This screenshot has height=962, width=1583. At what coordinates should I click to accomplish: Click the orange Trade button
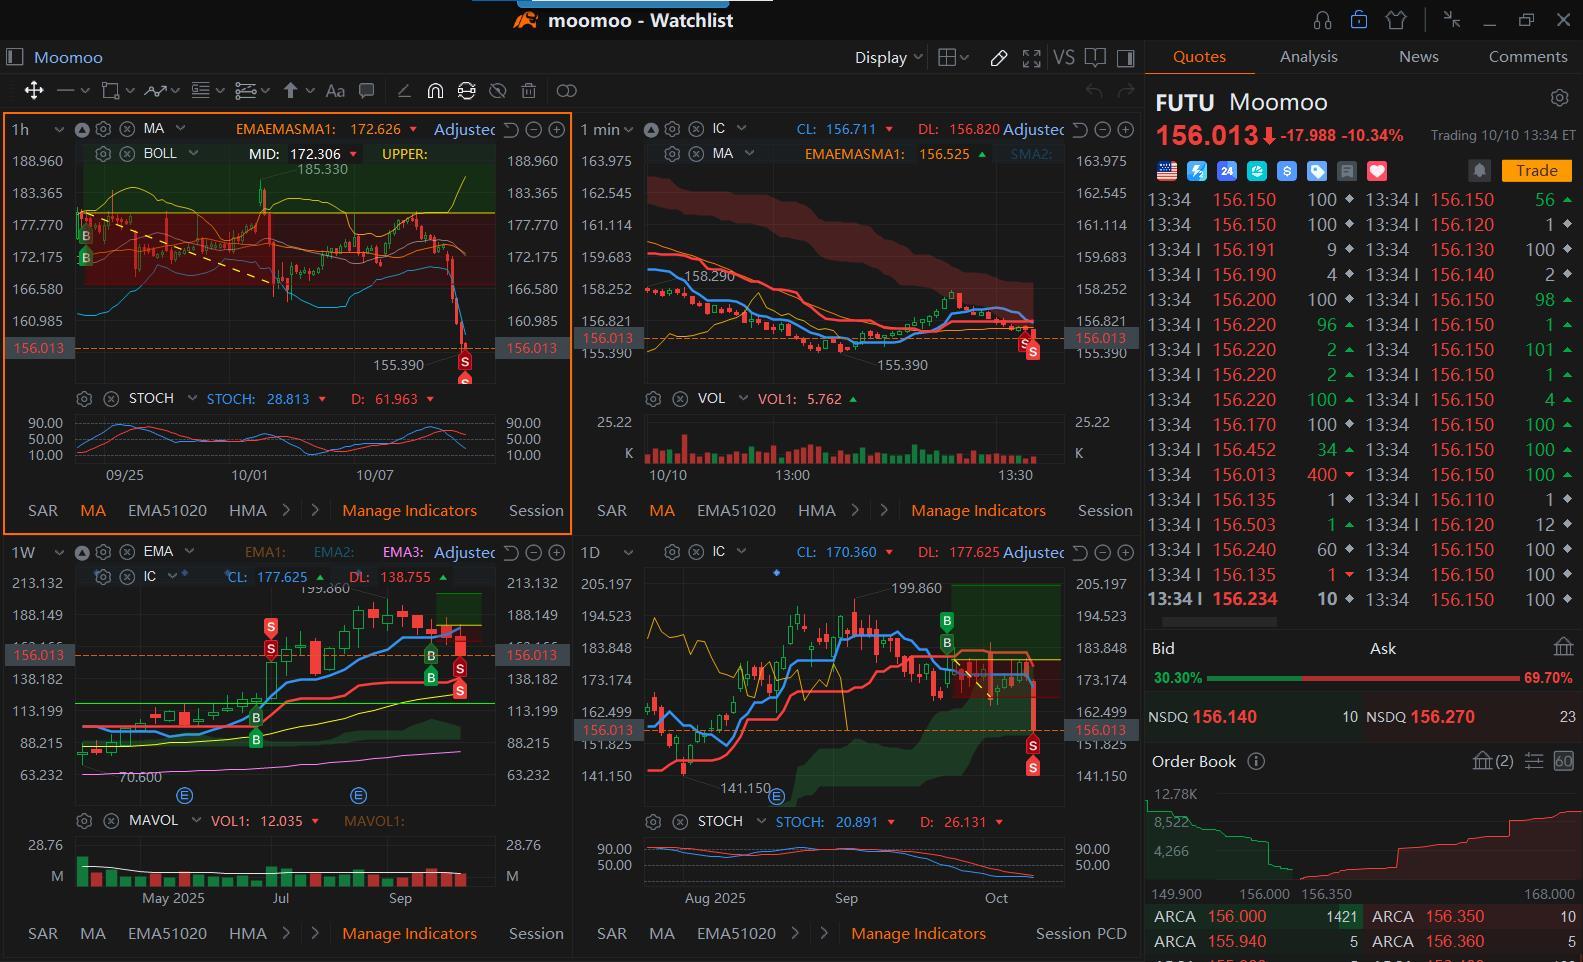point(1536,171)
